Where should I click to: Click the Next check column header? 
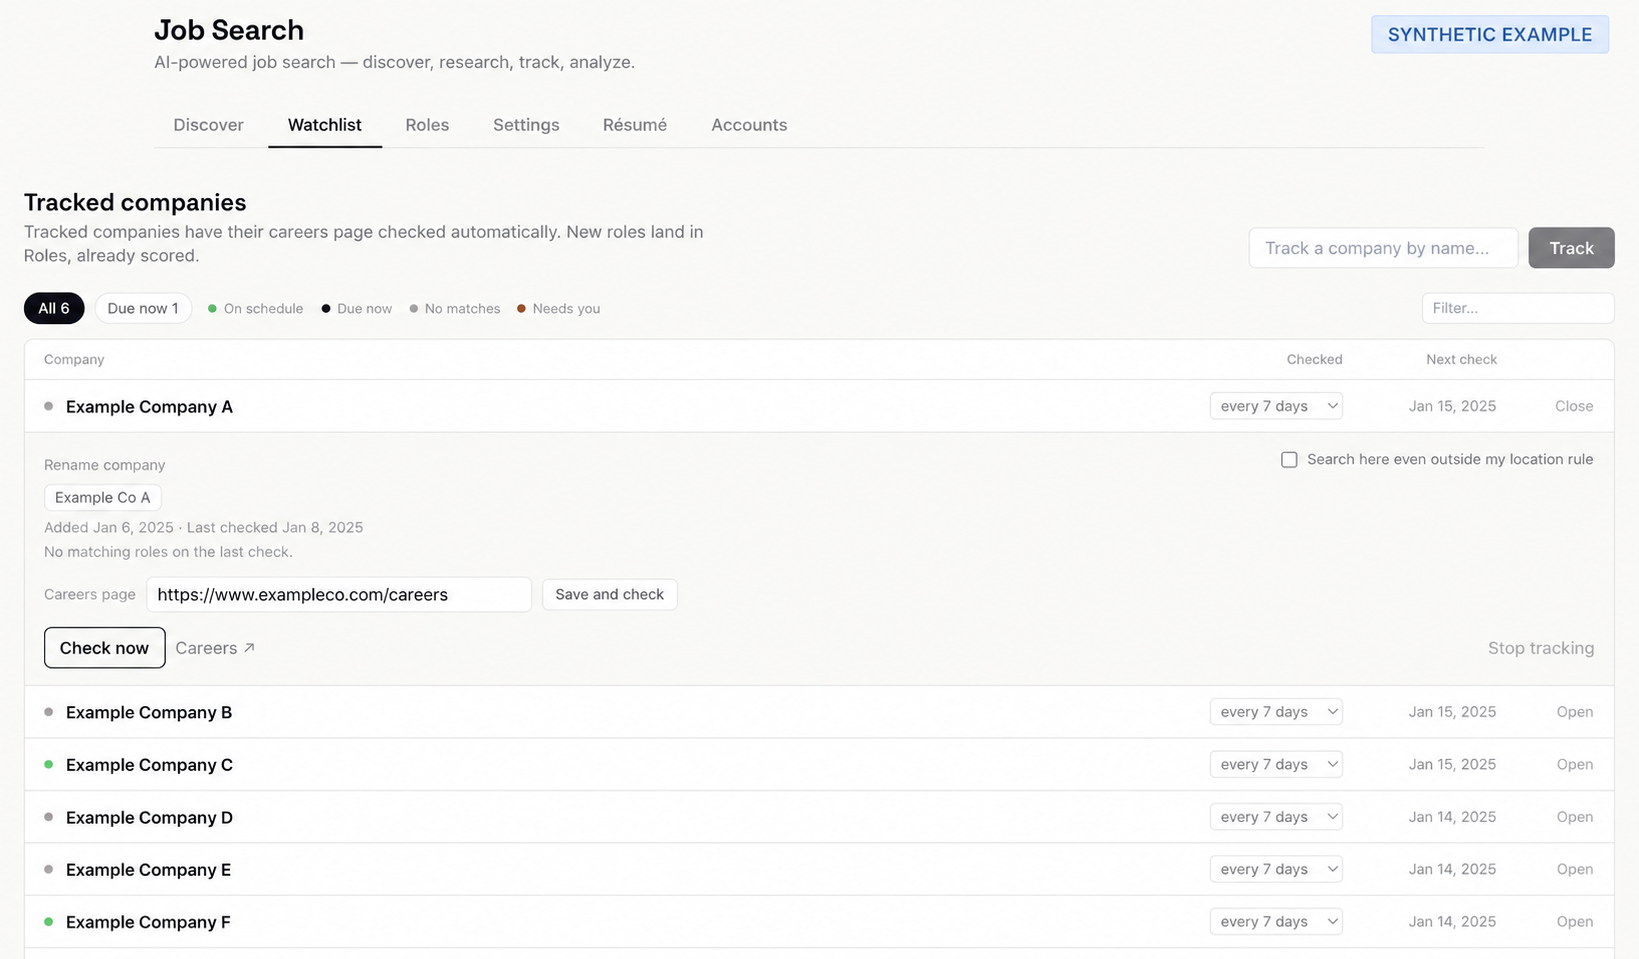1461,359
